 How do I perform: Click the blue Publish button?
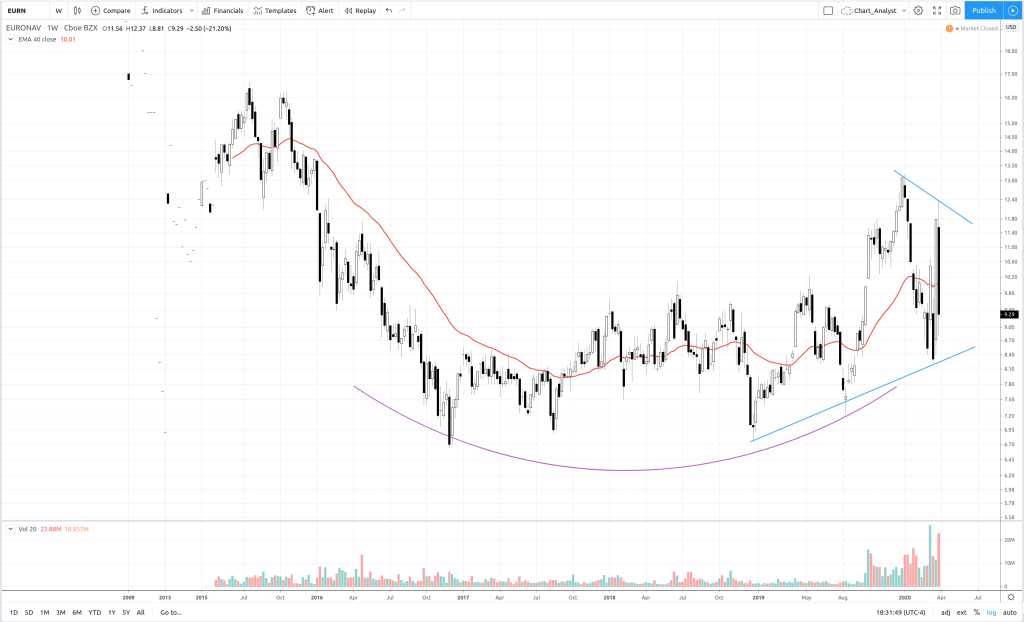coord(983,10)
